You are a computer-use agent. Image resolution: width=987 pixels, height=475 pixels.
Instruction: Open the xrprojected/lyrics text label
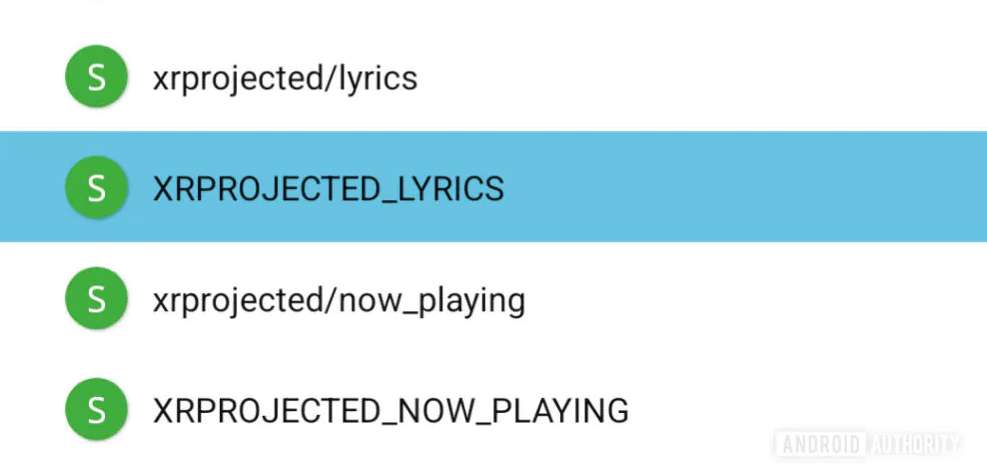coord(285,78)
